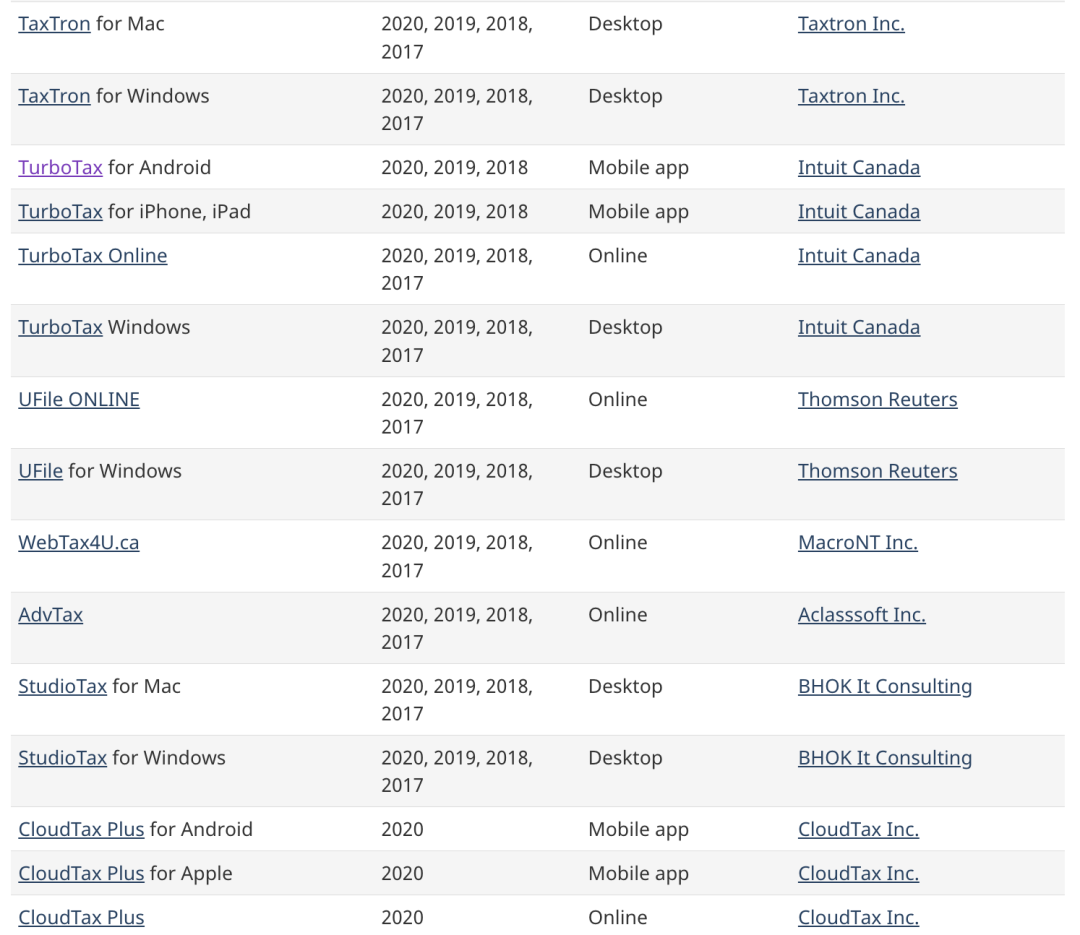The height and width of the screenshot is (935, 1080).
Task: Click the StudioTax link for Mac
Action: coord(62,687)
